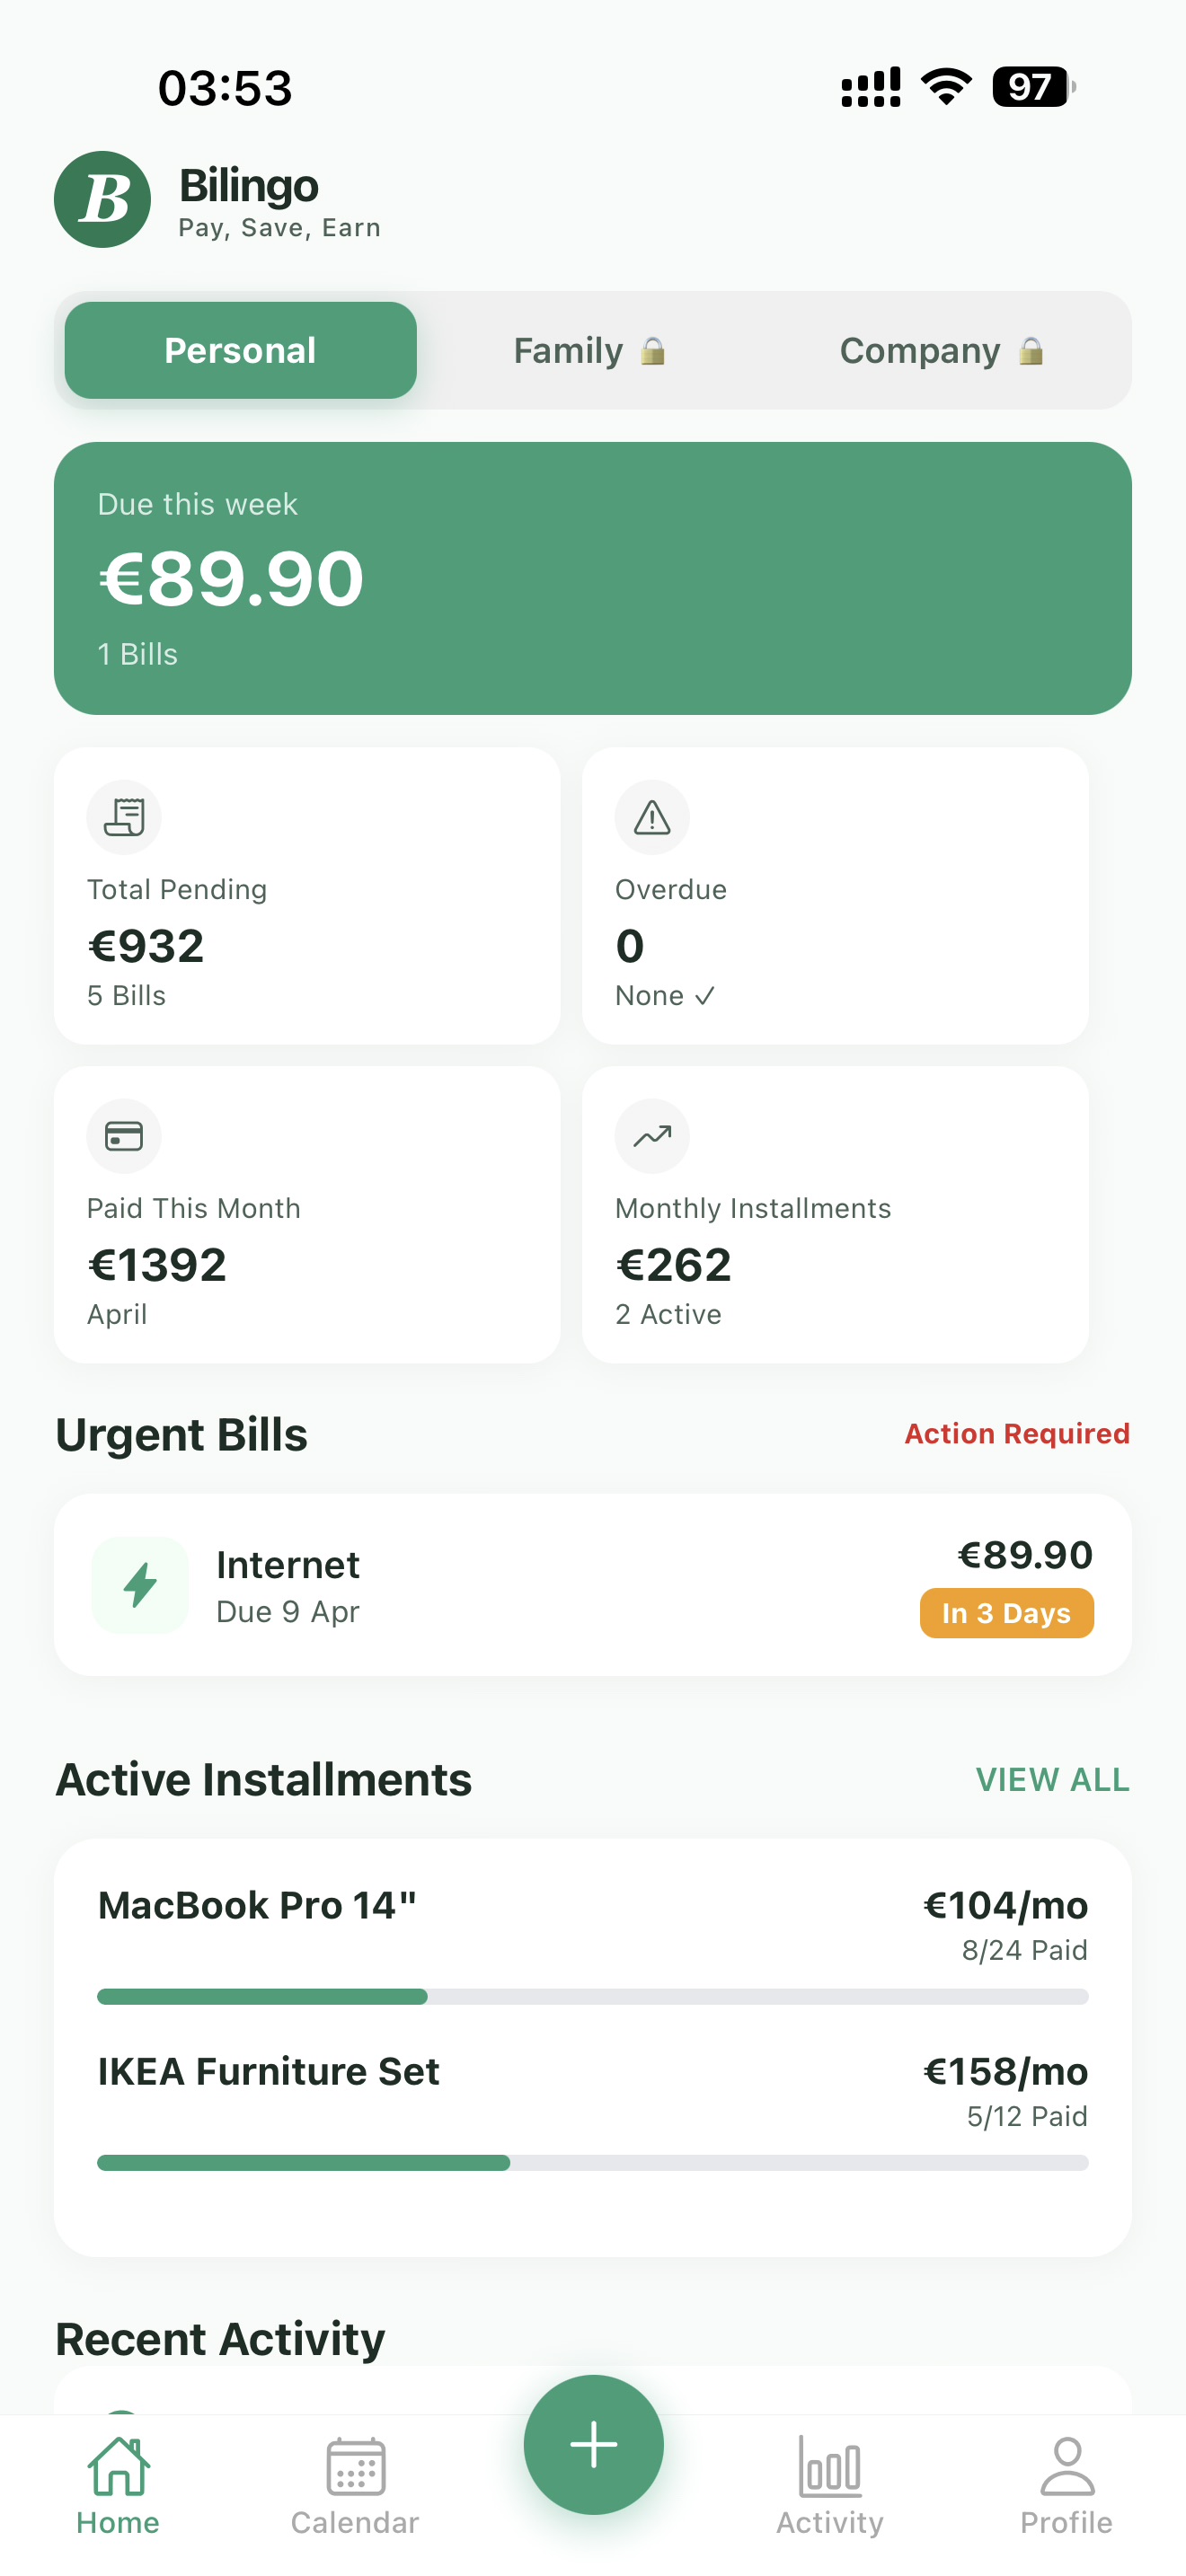The height and width of the screenshot is (2576, 1186).
Task: Tap the green plus add button
Action: click(593, 2444)
